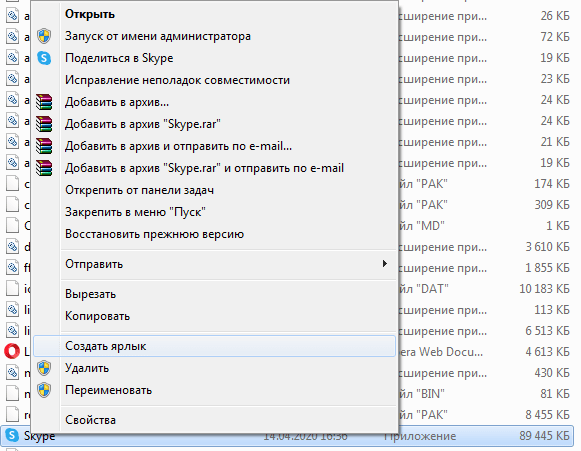Click the blank file icon in 10 183 КБ row

click(12, 288)
